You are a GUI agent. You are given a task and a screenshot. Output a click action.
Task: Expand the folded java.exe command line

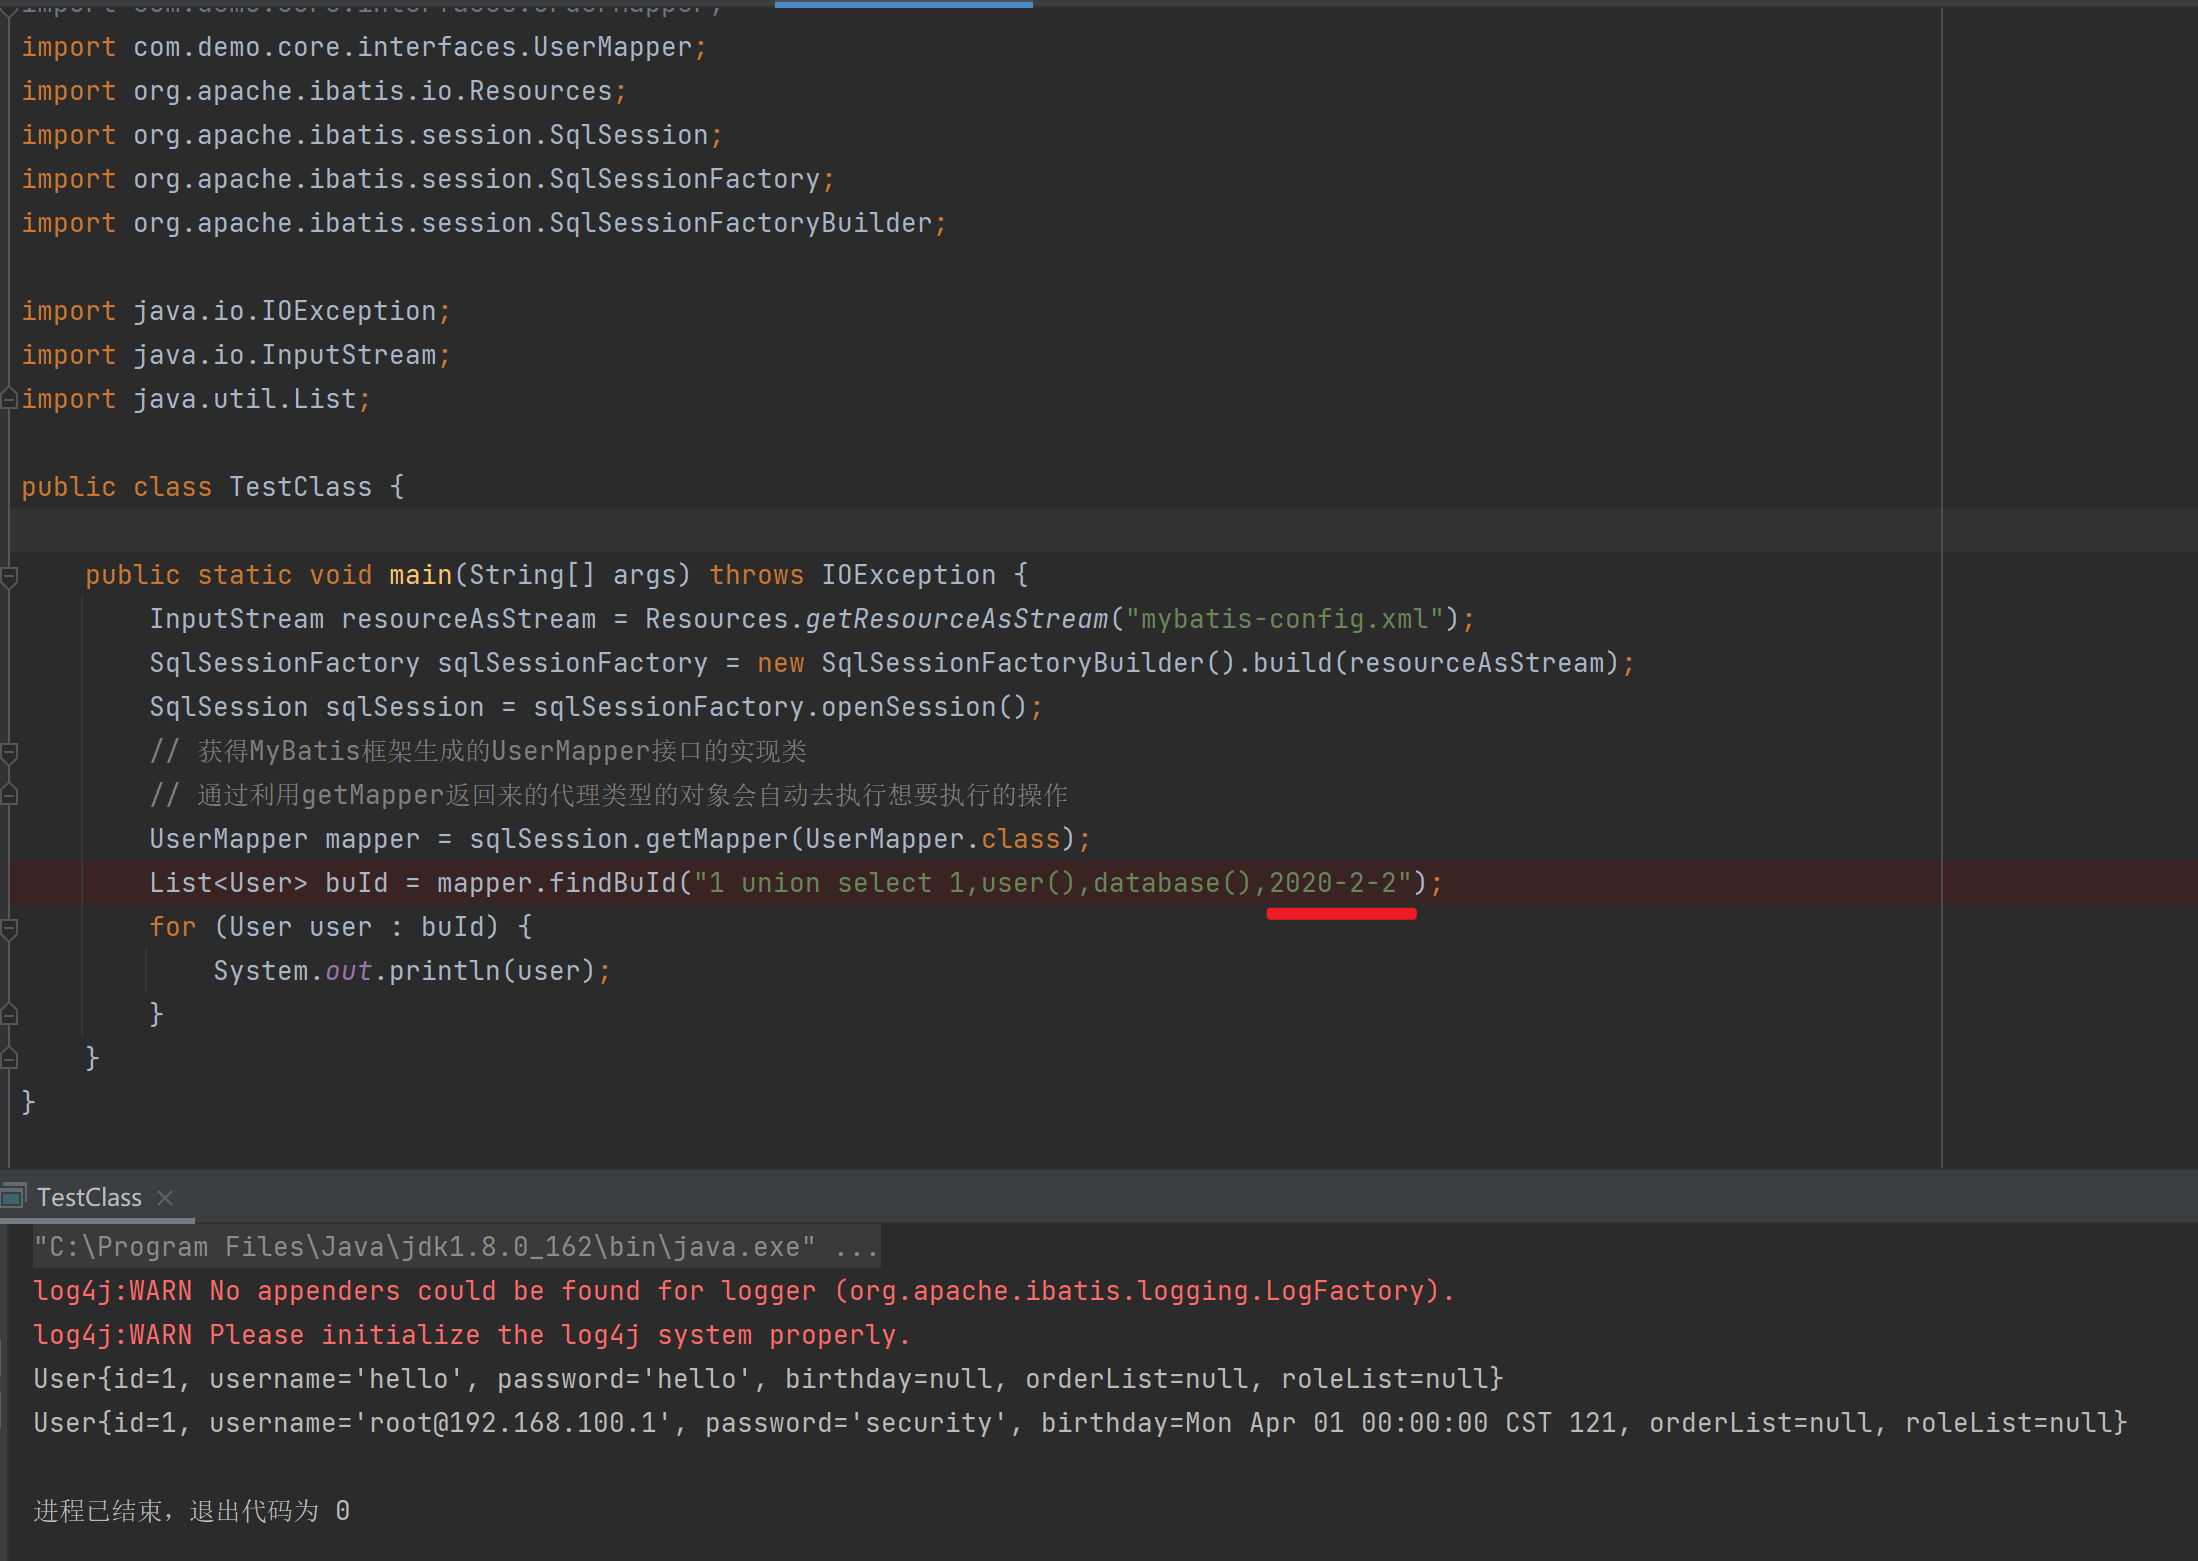pyautogui.click(x=857, y=1247)
